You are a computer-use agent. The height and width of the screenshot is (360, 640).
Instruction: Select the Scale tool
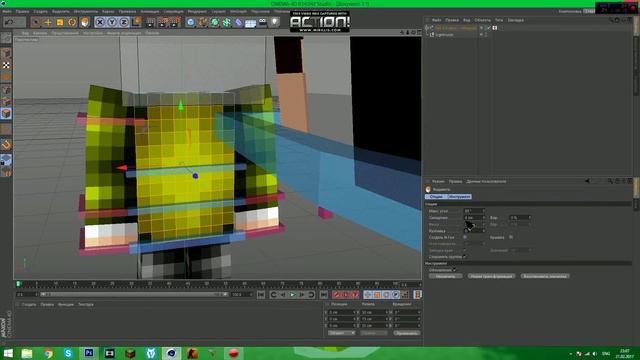click(x=60, y=22)
